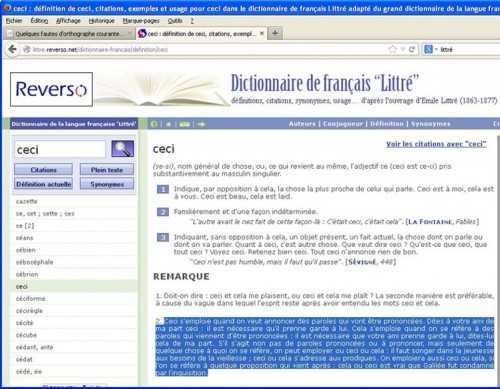Image resolution: width=500 pixels, height=389 pixels.
Task: Click the star favorite icon in blue toolbar
Action: click(x=169, y=124)
